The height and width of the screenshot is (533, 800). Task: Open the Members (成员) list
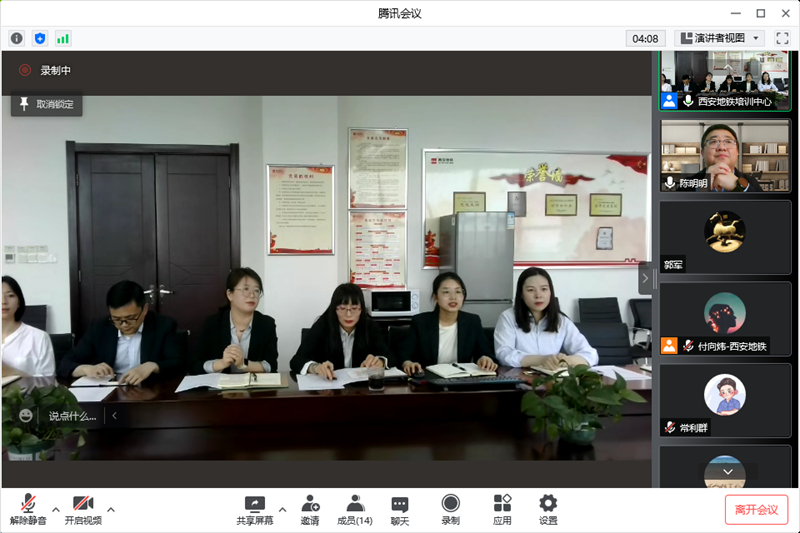click(x=354, y=510)
